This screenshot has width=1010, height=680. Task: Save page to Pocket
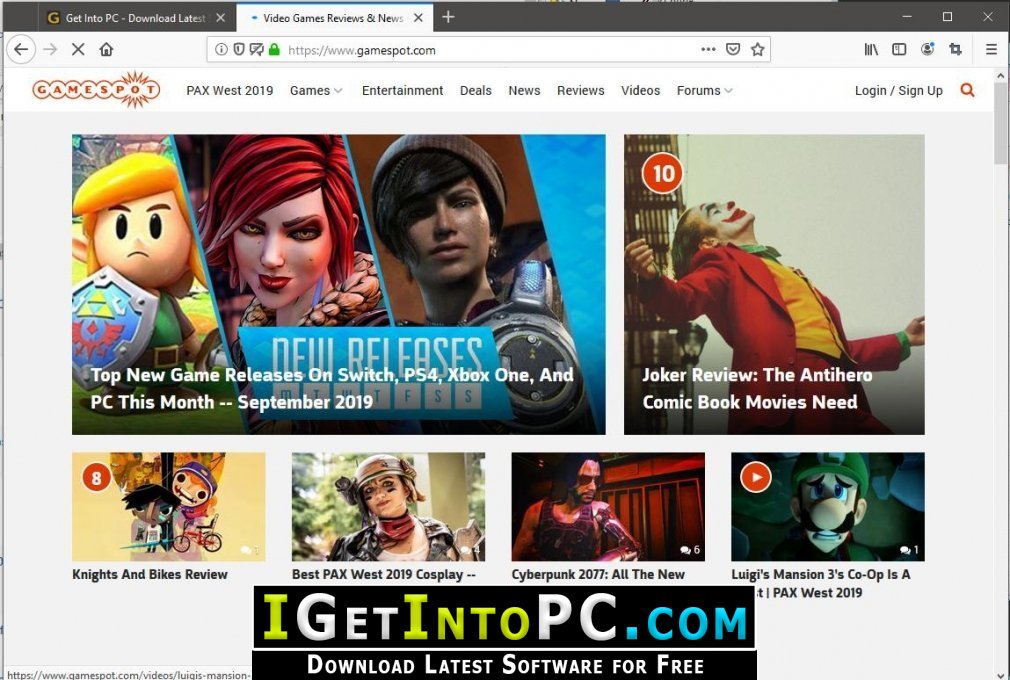[733, 50]
